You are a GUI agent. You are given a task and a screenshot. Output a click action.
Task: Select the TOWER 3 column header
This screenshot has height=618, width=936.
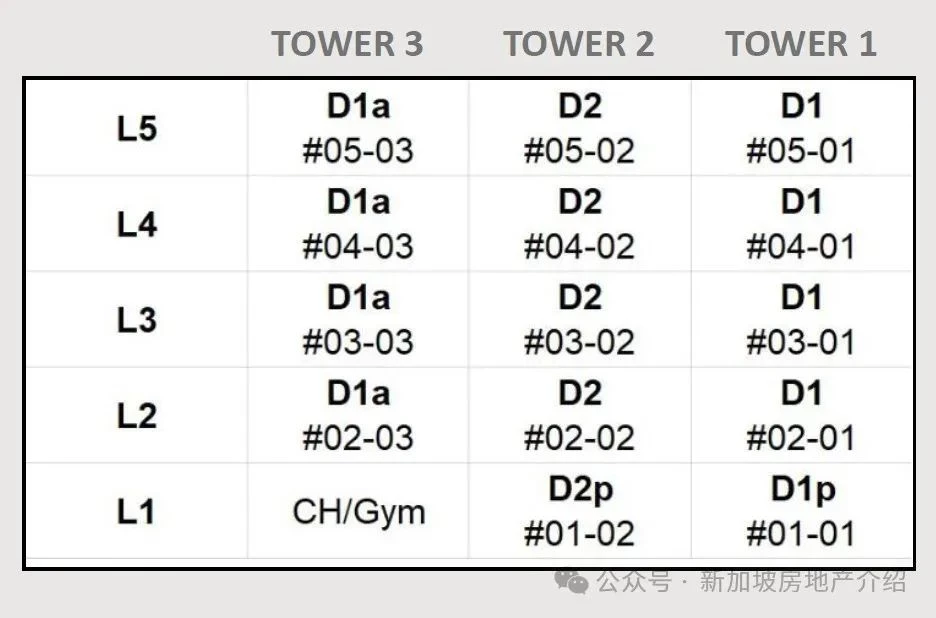(x=347, y=44)
